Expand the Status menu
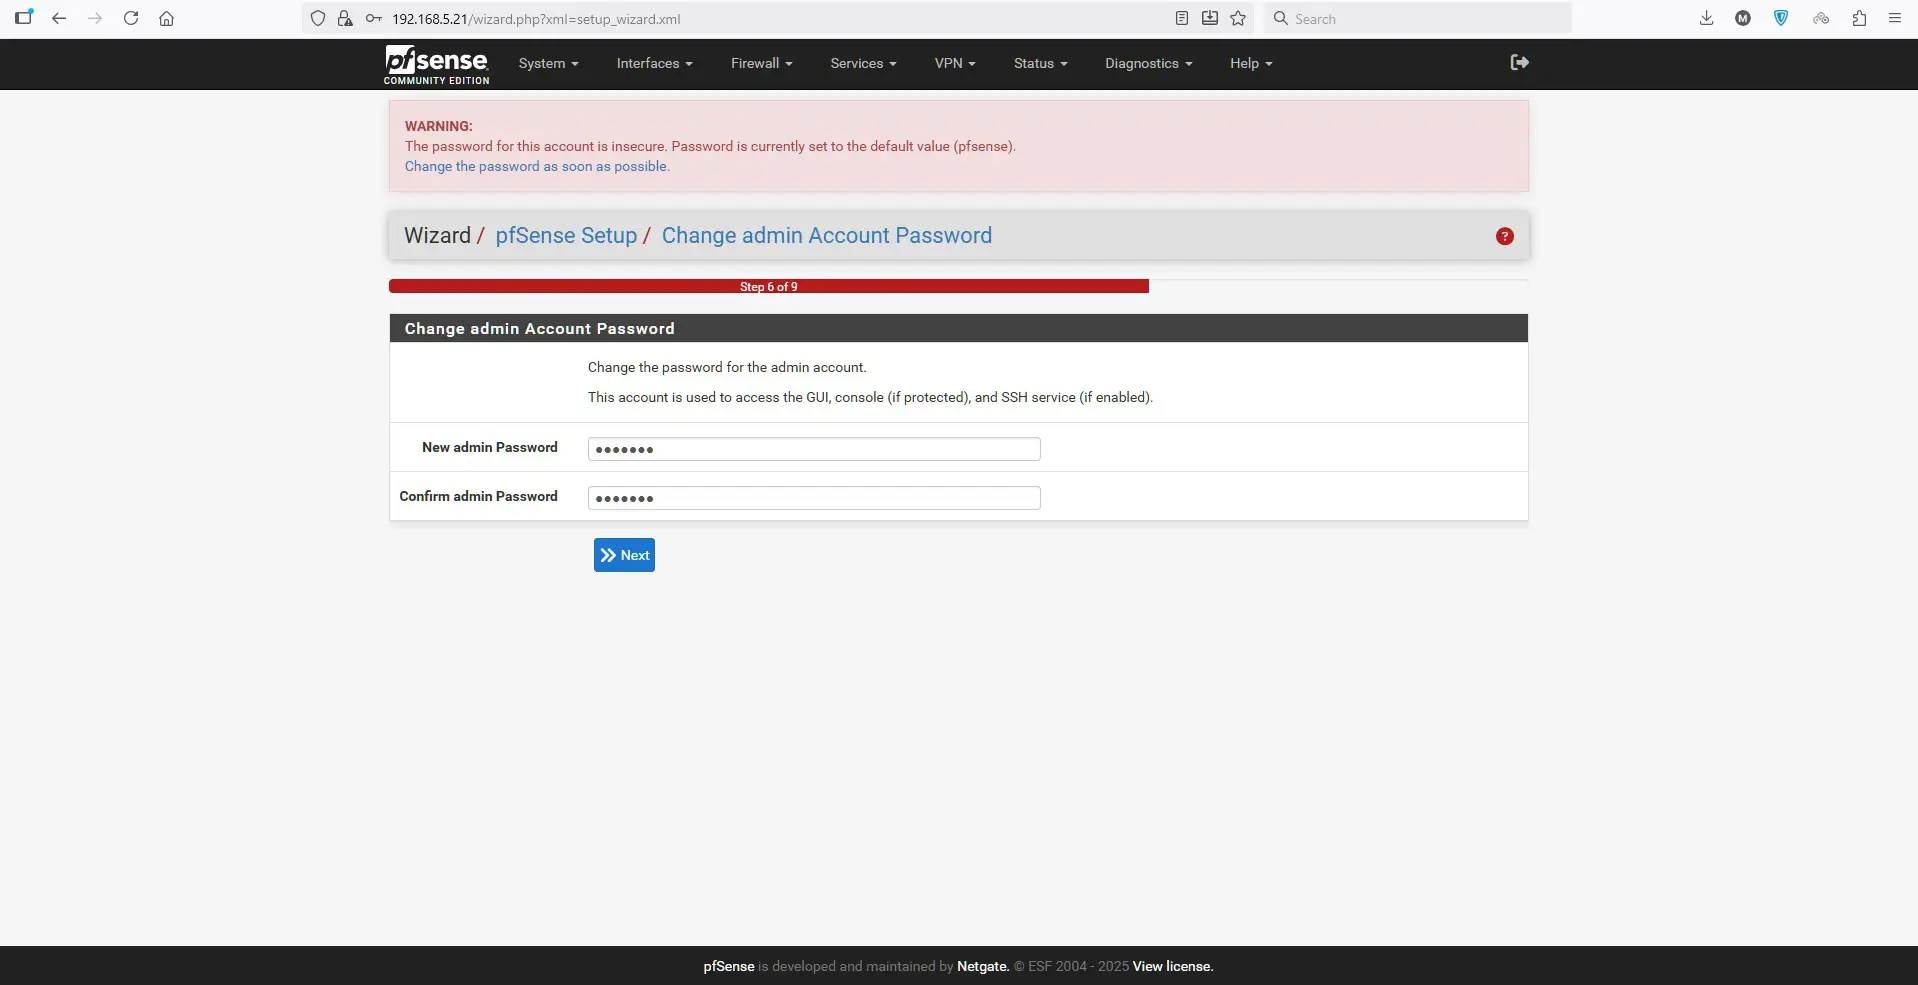 click(x=1040, y=63)
